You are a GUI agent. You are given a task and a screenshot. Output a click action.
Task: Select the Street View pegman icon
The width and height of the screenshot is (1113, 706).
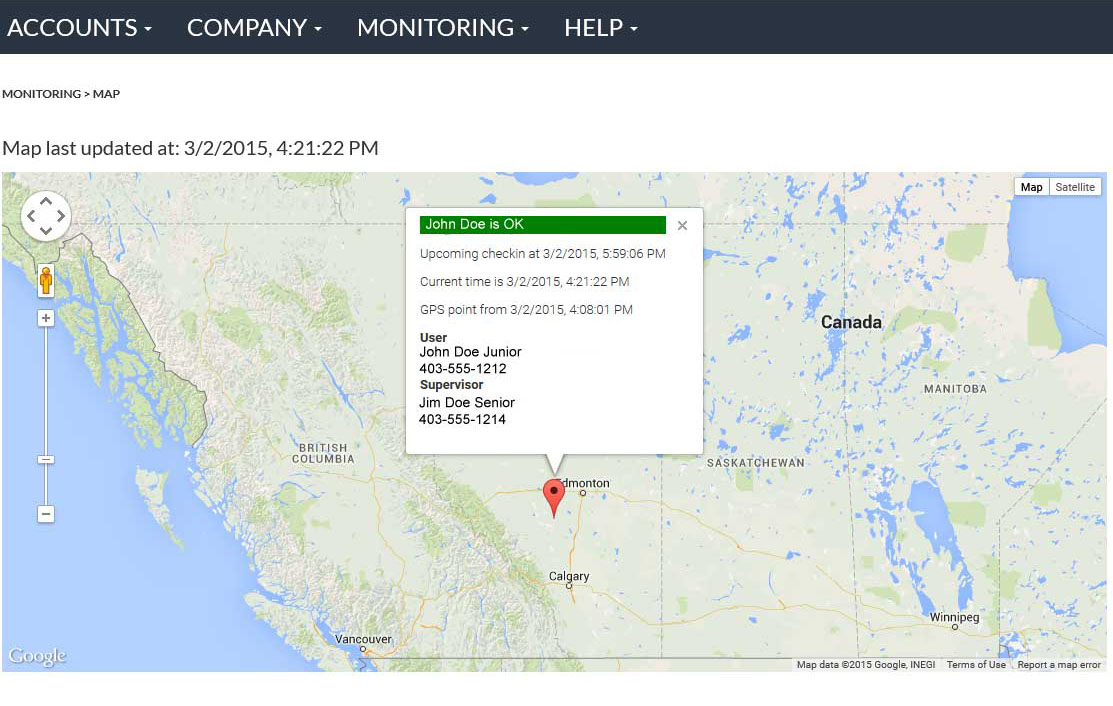46,281
